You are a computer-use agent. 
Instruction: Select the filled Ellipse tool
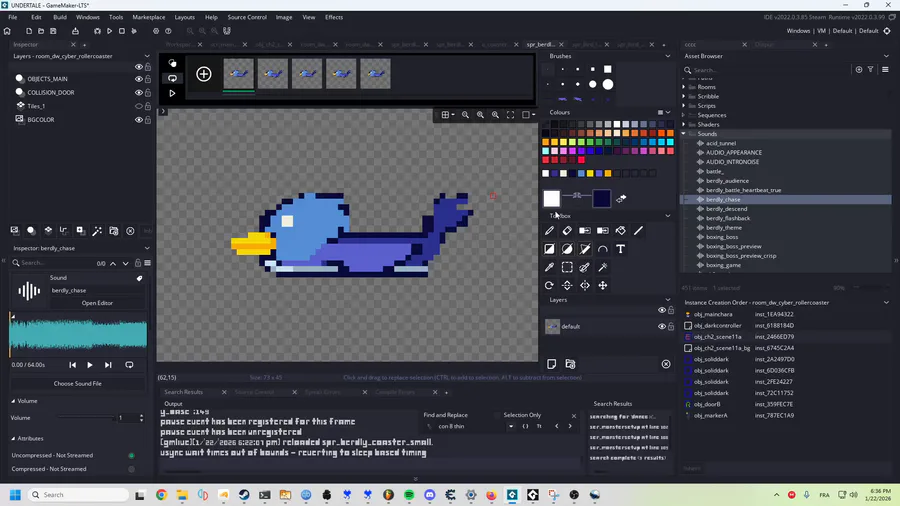tap(567, 249)
